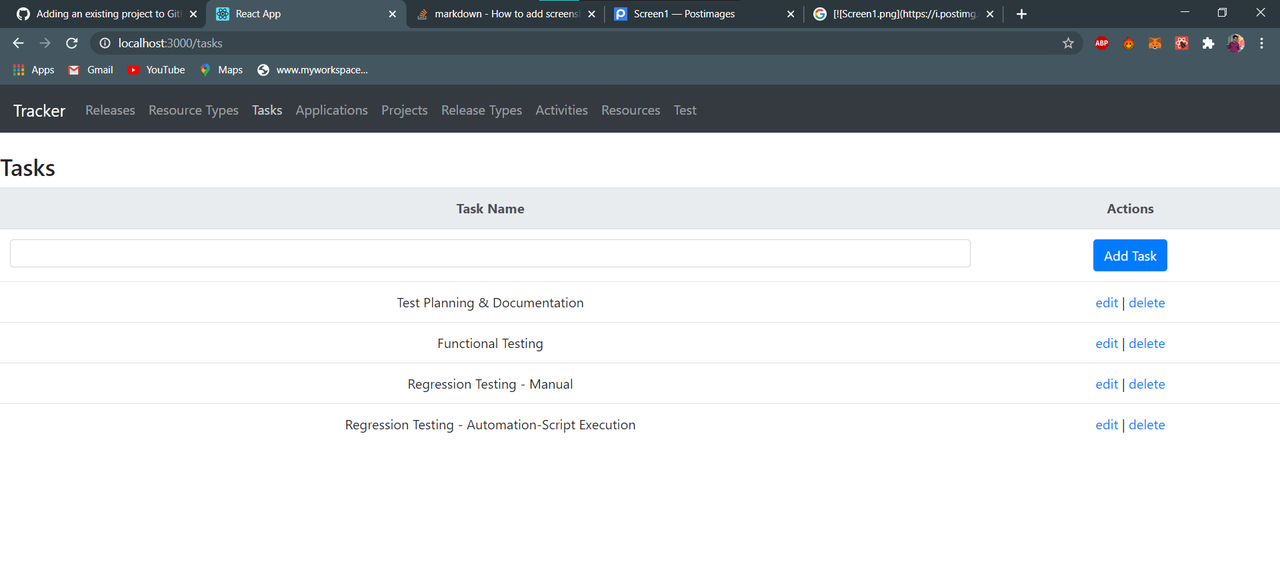Open the Projects nav item
Screen dimensions: 1280x578
coord(404,110)
